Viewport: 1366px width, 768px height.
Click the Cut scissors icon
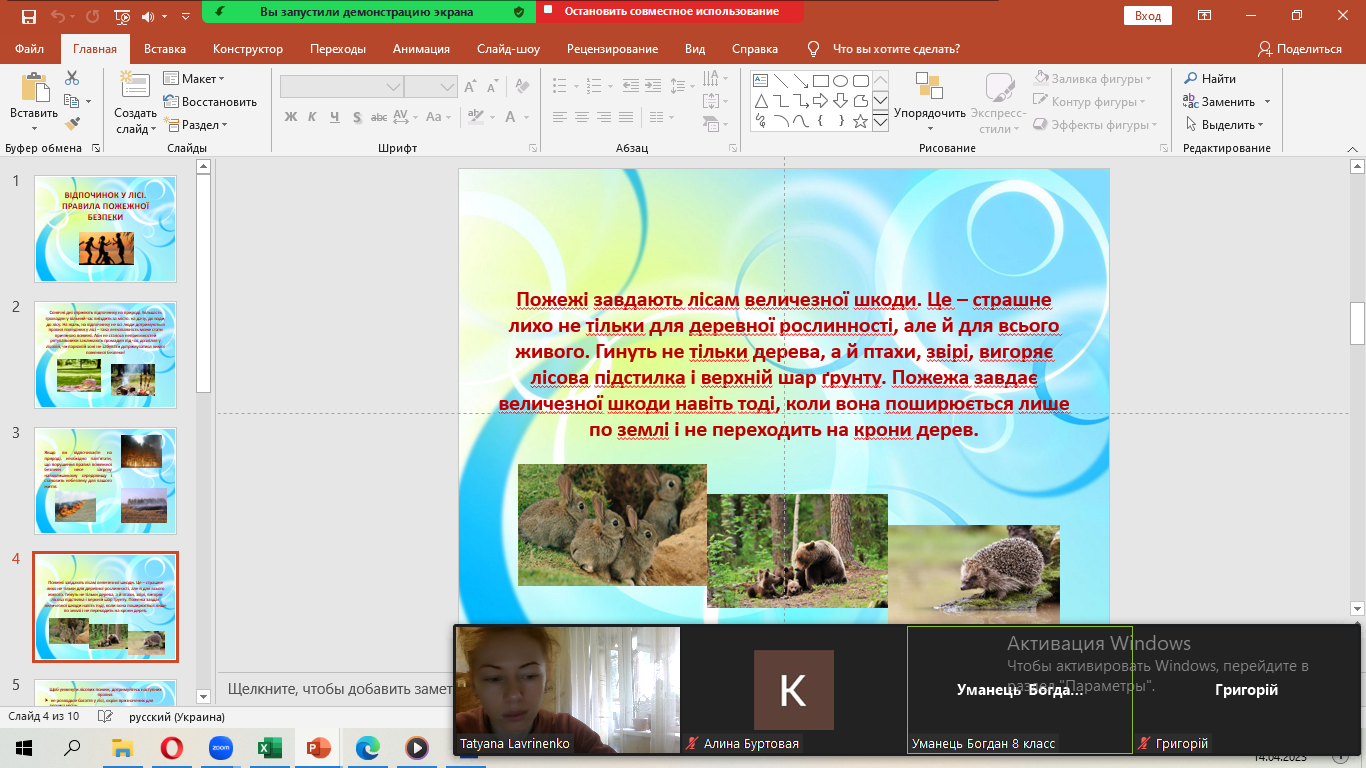point(72,78)
